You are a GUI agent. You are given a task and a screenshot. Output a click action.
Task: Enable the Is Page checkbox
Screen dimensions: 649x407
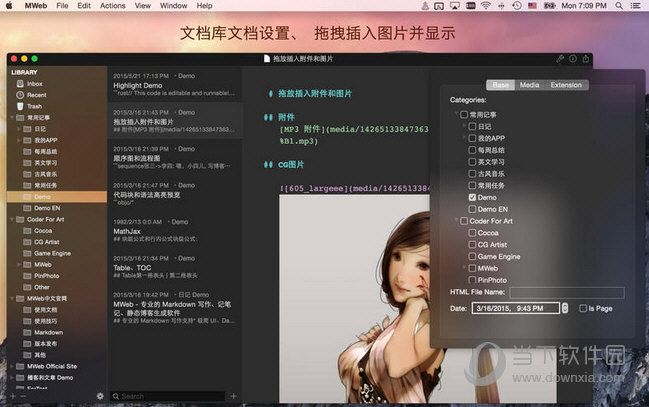(583, 308)
